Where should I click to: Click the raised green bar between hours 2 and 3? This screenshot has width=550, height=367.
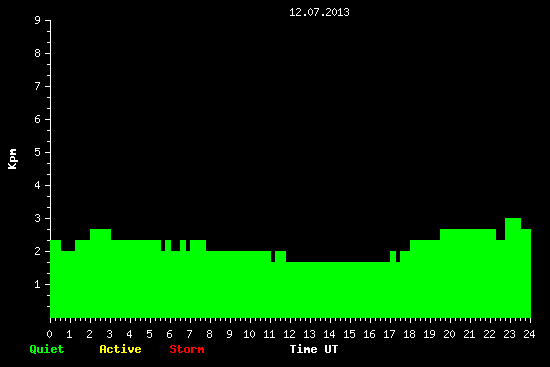(101, 273)
